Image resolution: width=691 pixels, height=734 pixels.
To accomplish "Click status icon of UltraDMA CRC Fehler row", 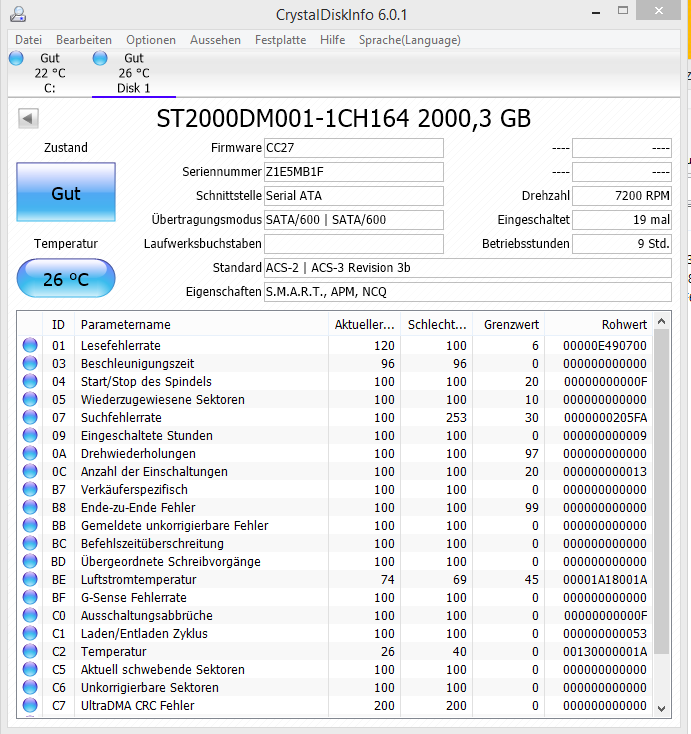I will (30, 705).
